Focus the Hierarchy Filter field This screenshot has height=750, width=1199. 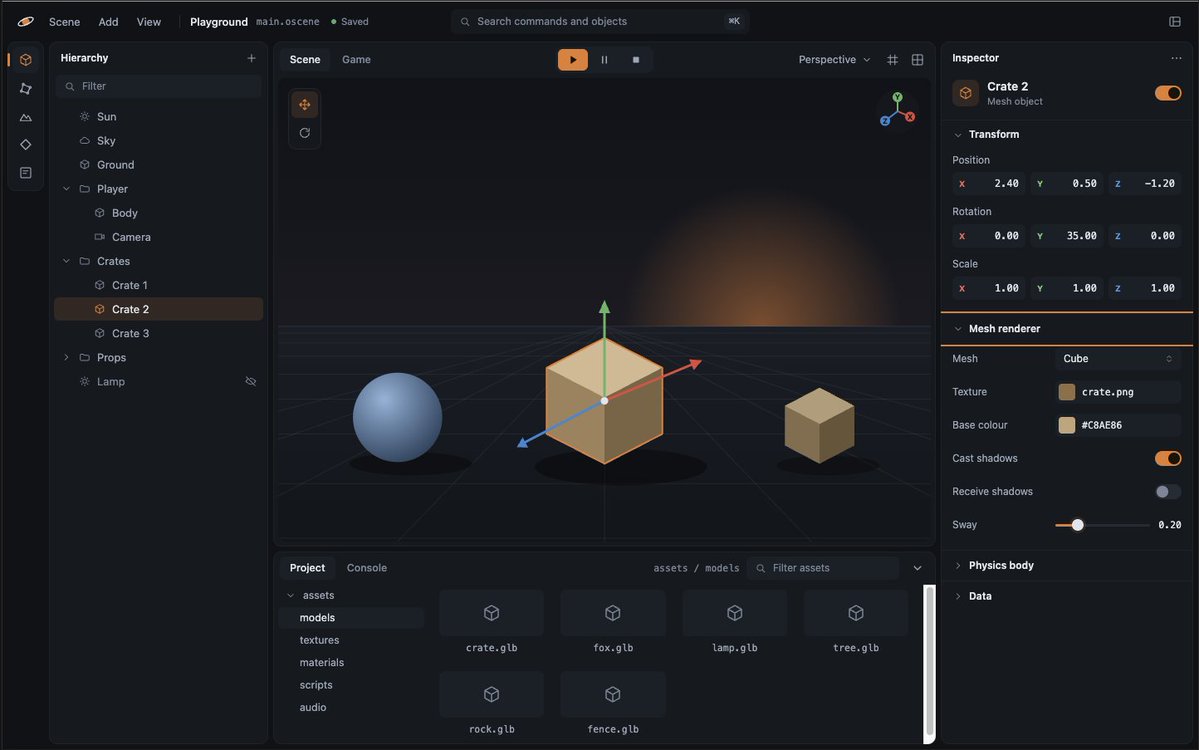(x=158, y=86)
